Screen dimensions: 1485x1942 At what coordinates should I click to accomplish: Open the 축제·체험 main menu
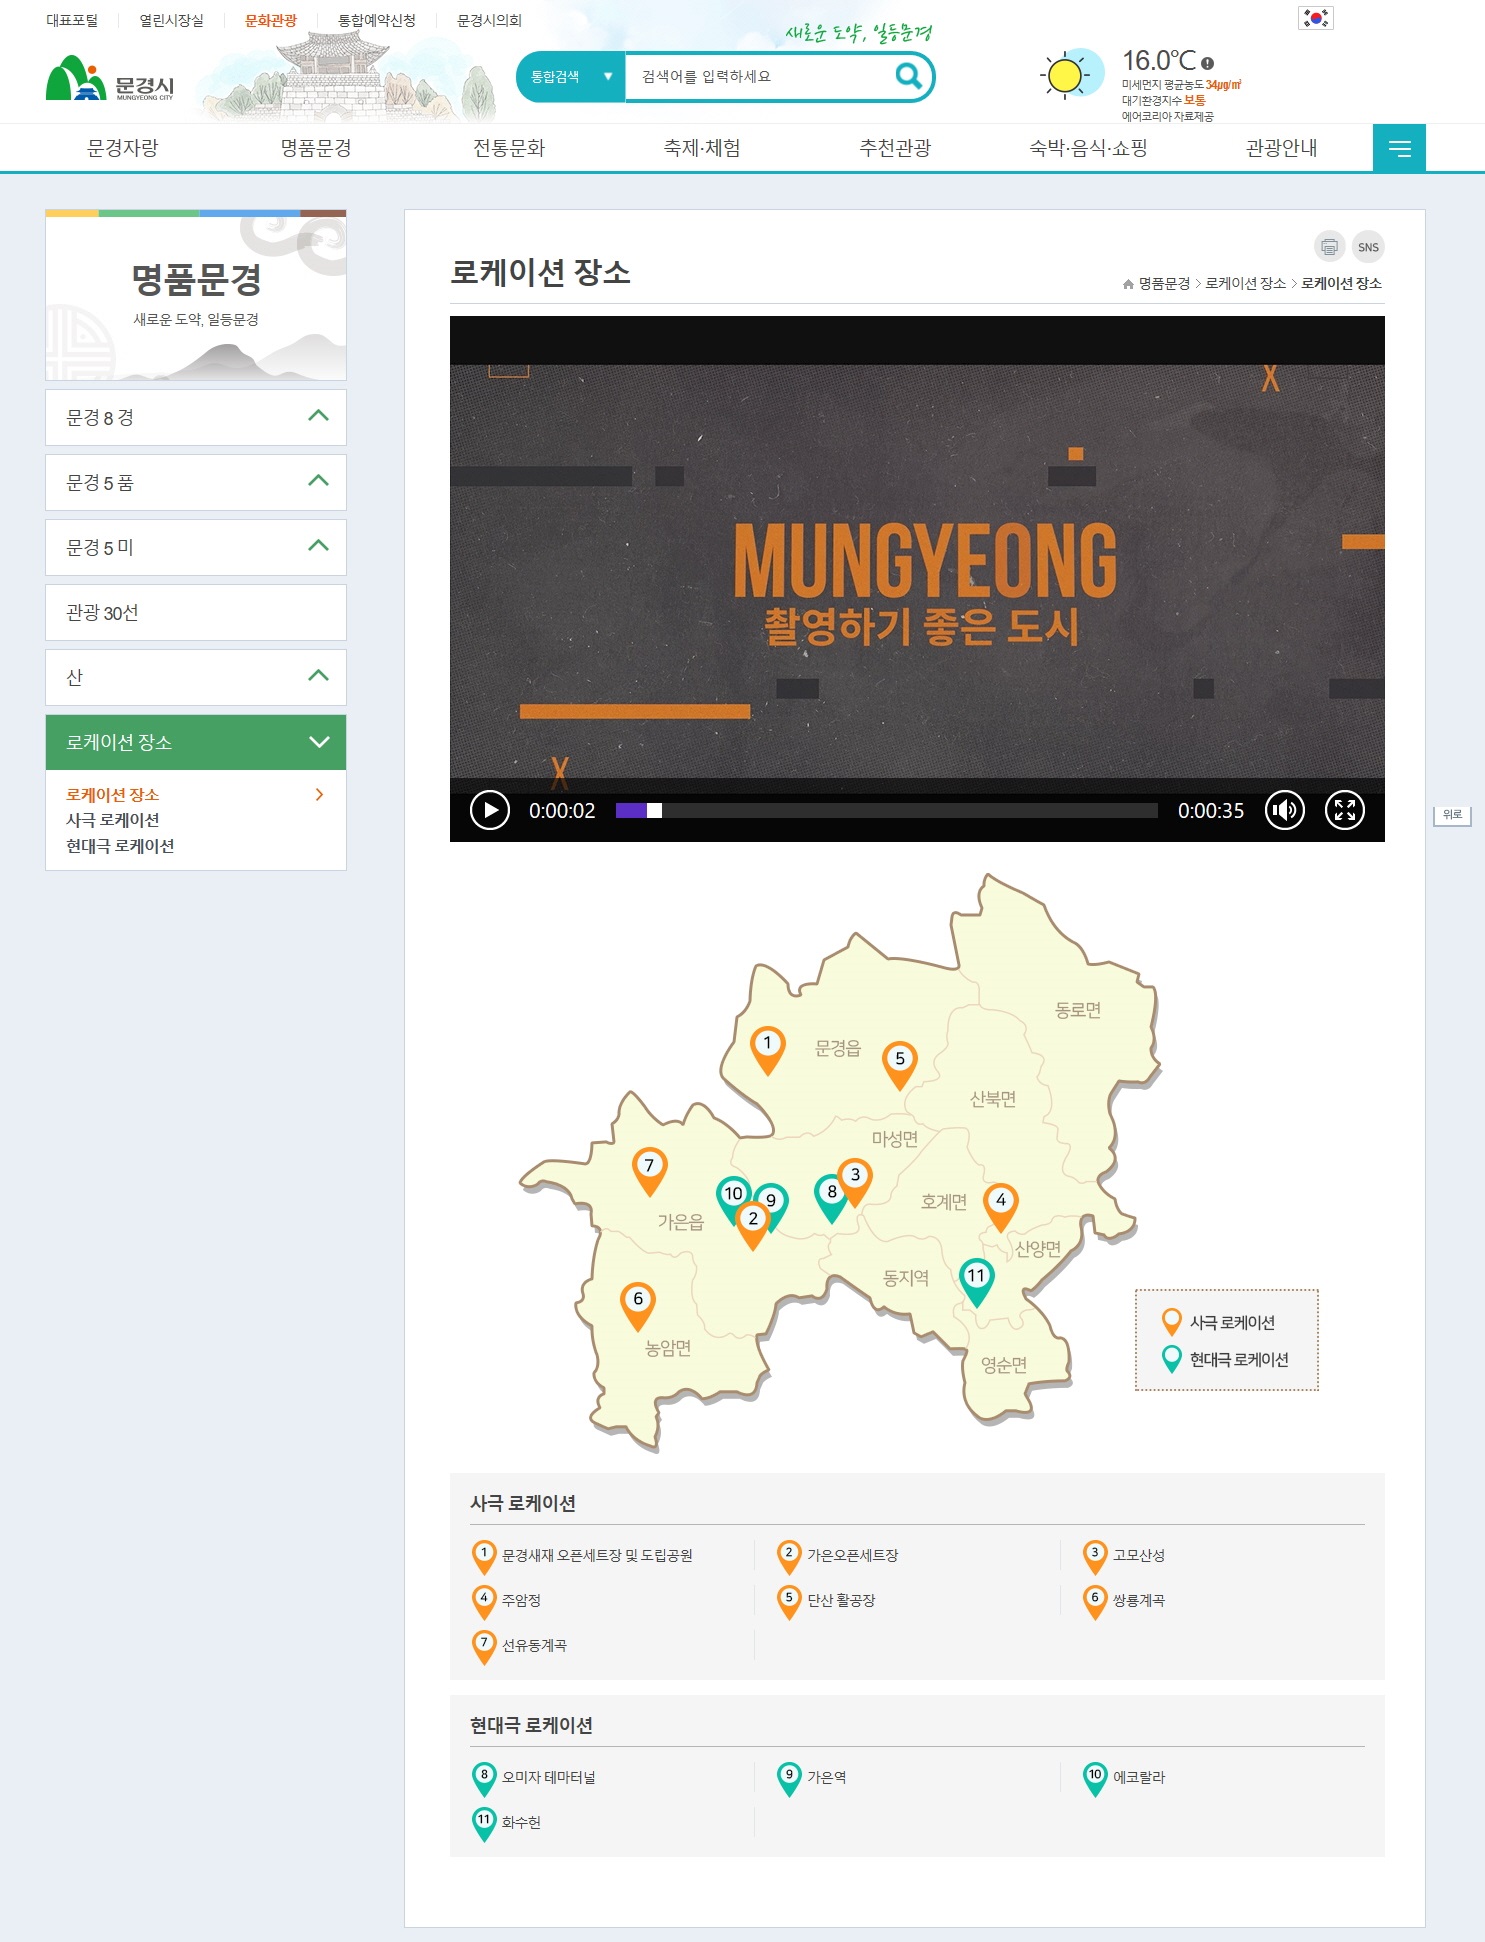click(702, 148)
